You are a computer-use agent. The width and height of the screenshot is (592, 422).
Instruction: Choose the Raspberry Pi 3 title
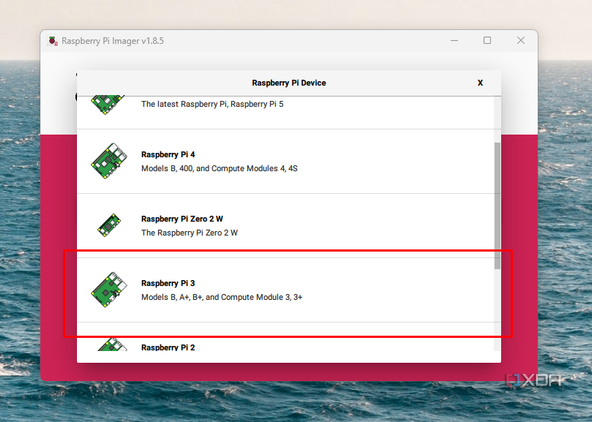point(168,283)
